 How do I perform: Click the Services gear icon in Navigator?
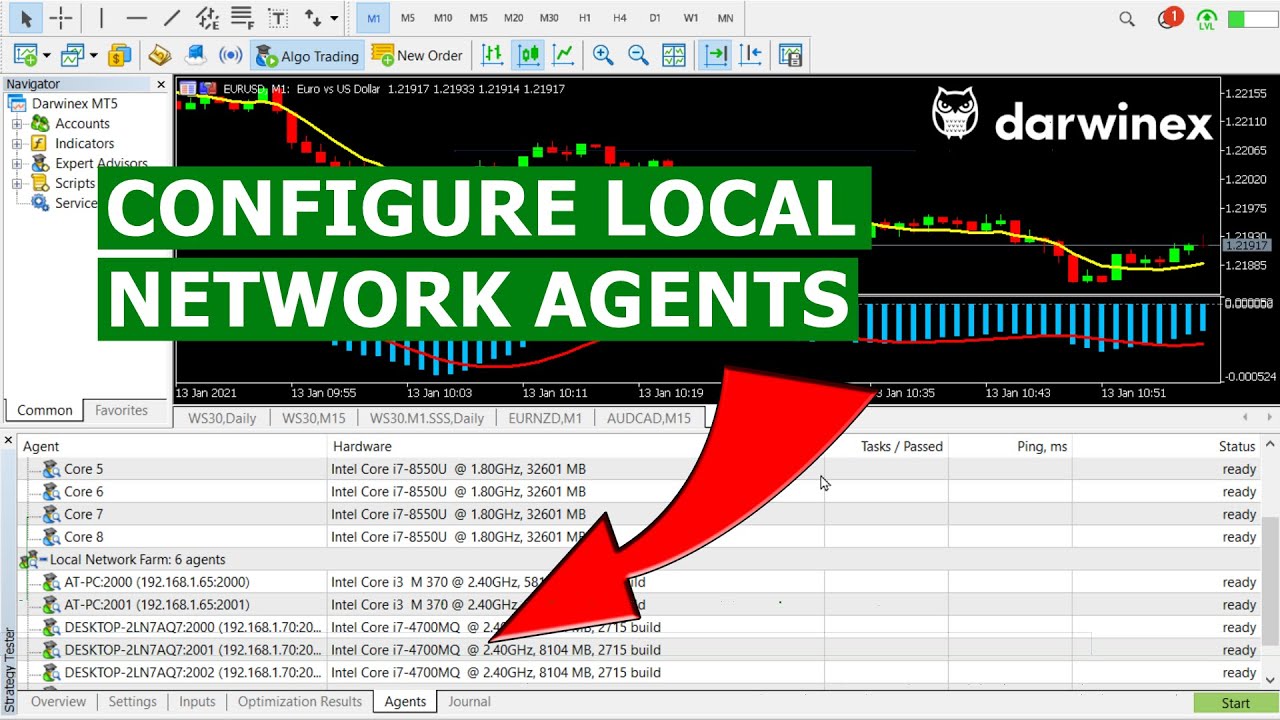[40, 203]
